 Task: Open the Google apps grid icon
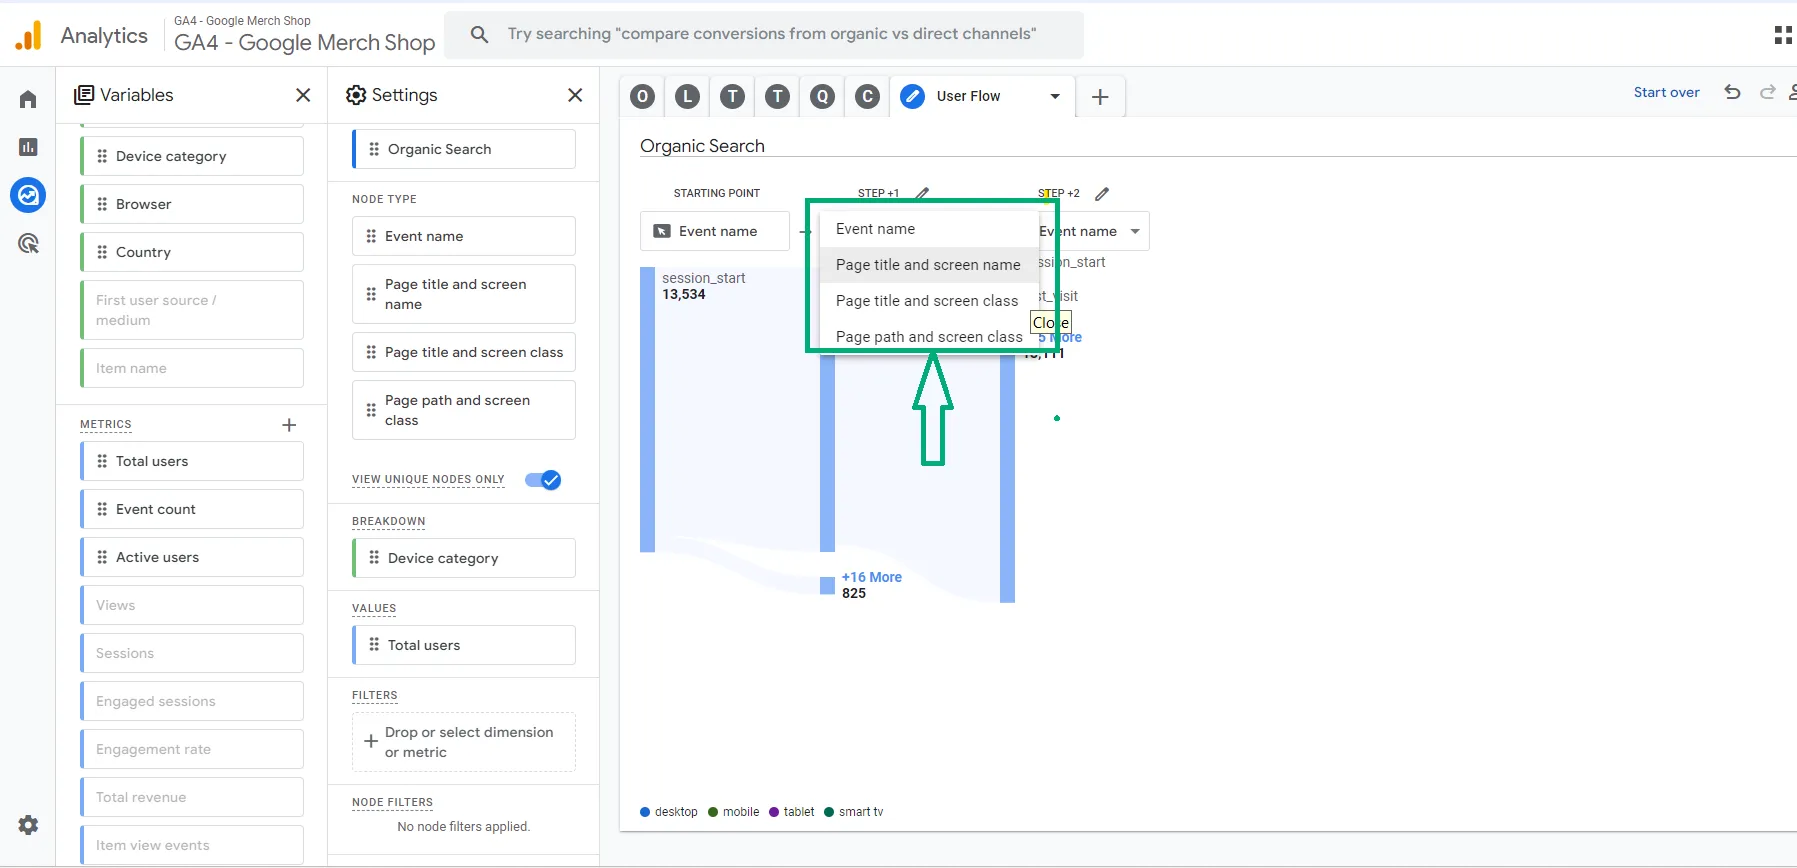click(1783, 35)
